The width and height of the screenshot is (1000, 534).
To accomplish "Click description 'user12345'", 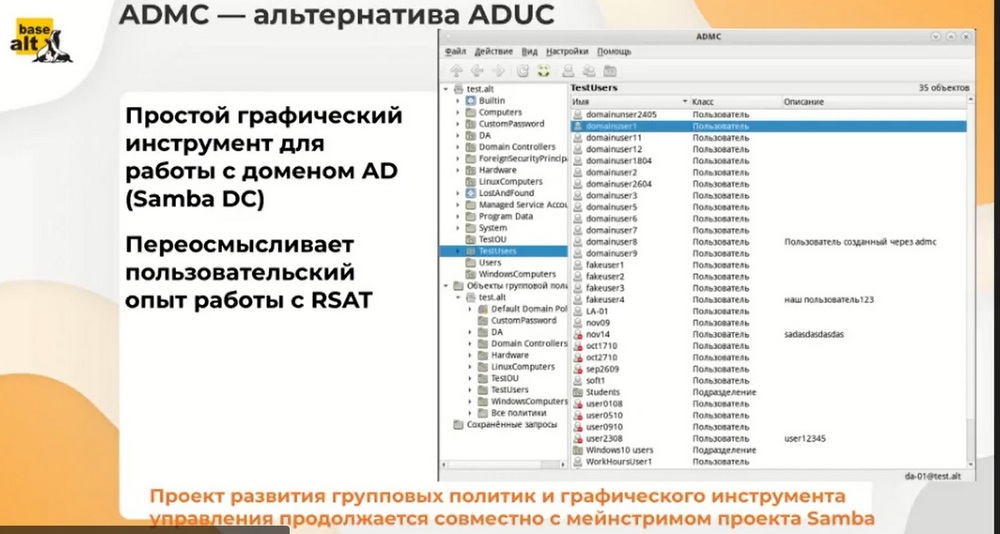I will tap(805, 438).
